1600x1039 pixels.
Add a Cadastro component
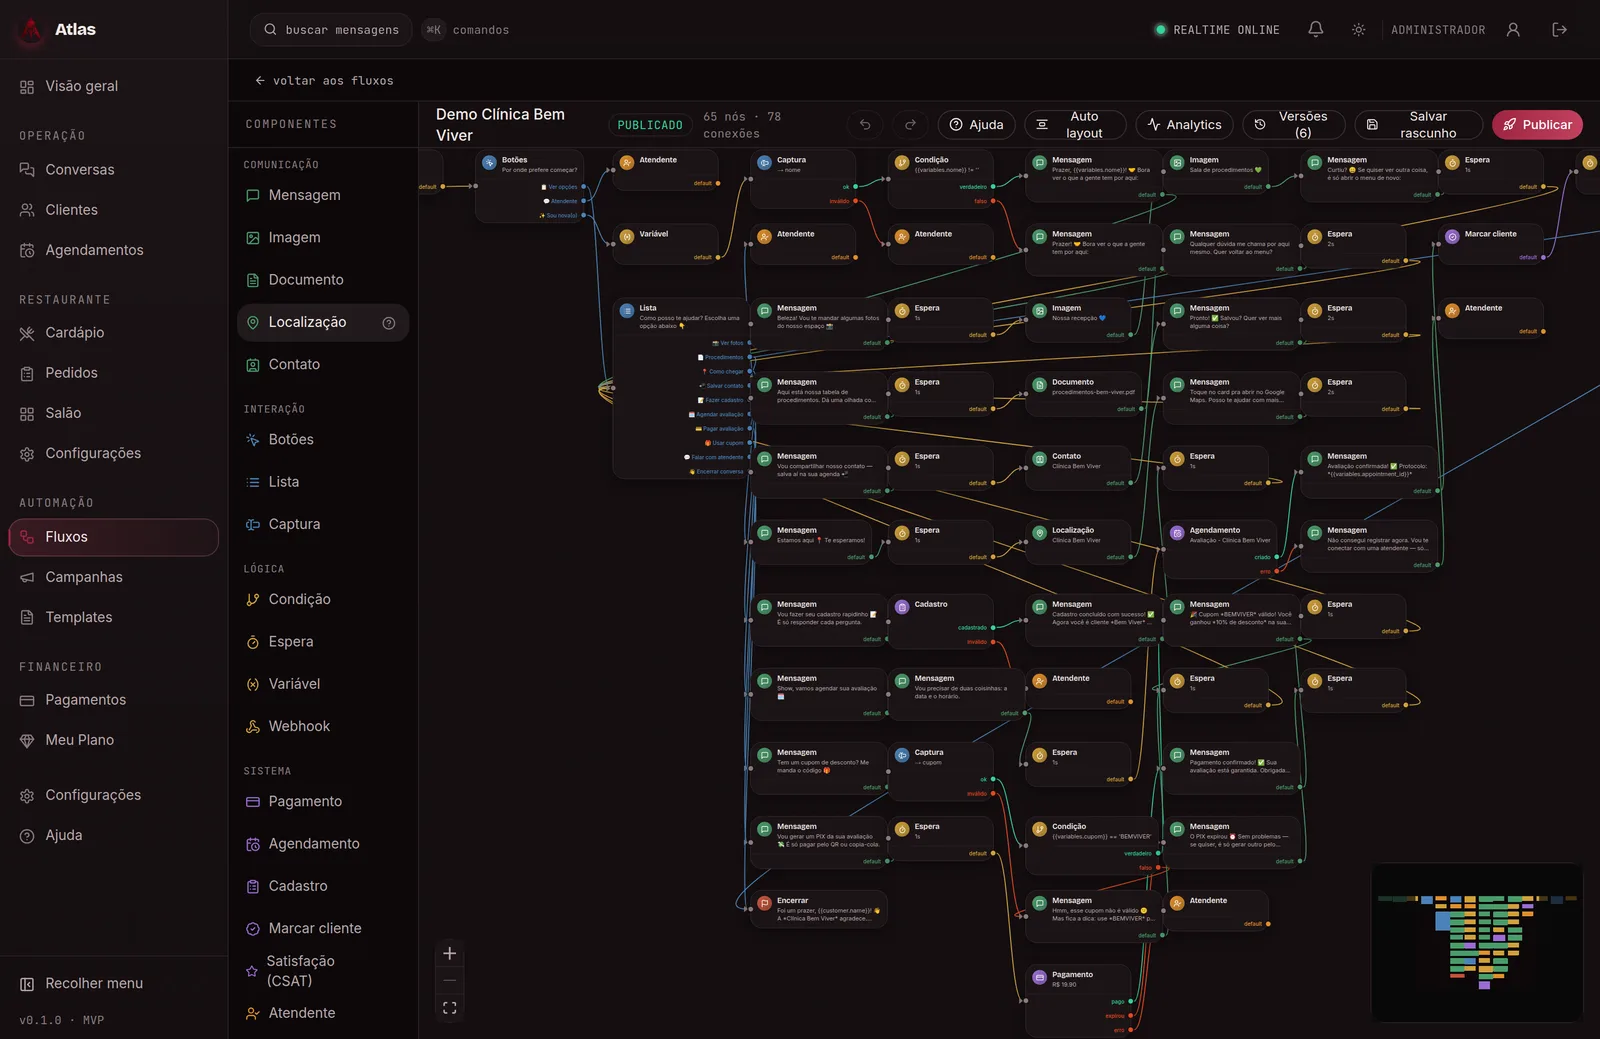point(323,886)
